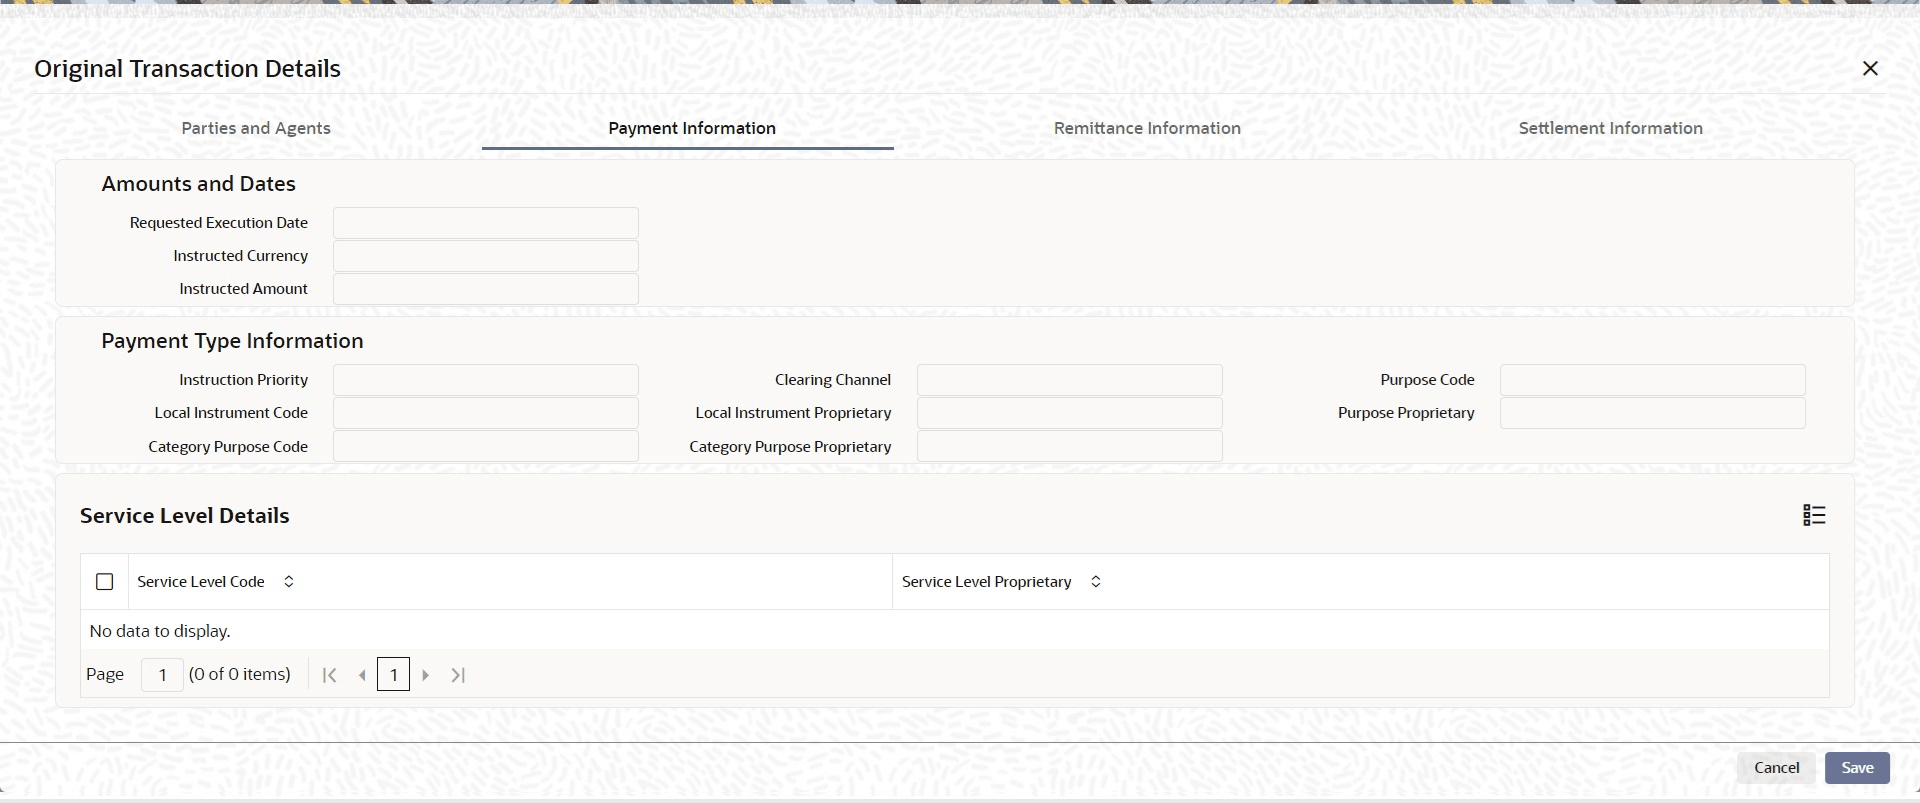Focus the Requested Execution Date field
The image size is (1920, 803).
[x=486, y=223]
